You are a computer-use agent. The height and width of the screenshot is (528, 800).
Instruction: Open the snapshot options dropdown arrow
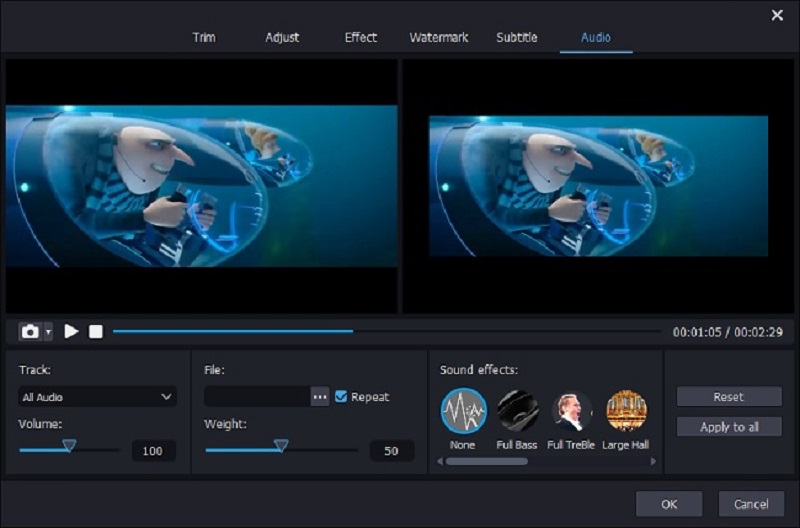coord(48,331)
